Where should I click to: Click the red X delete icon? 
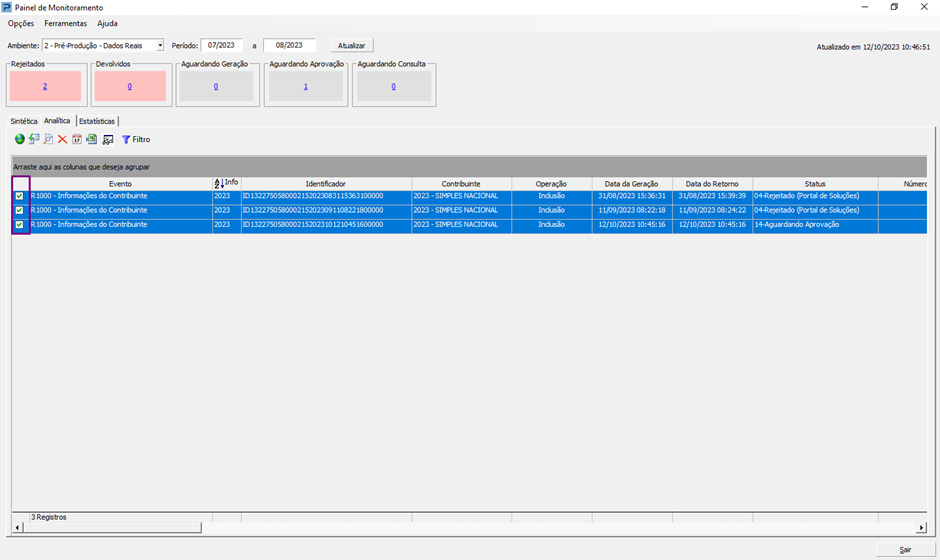(62, 139)
